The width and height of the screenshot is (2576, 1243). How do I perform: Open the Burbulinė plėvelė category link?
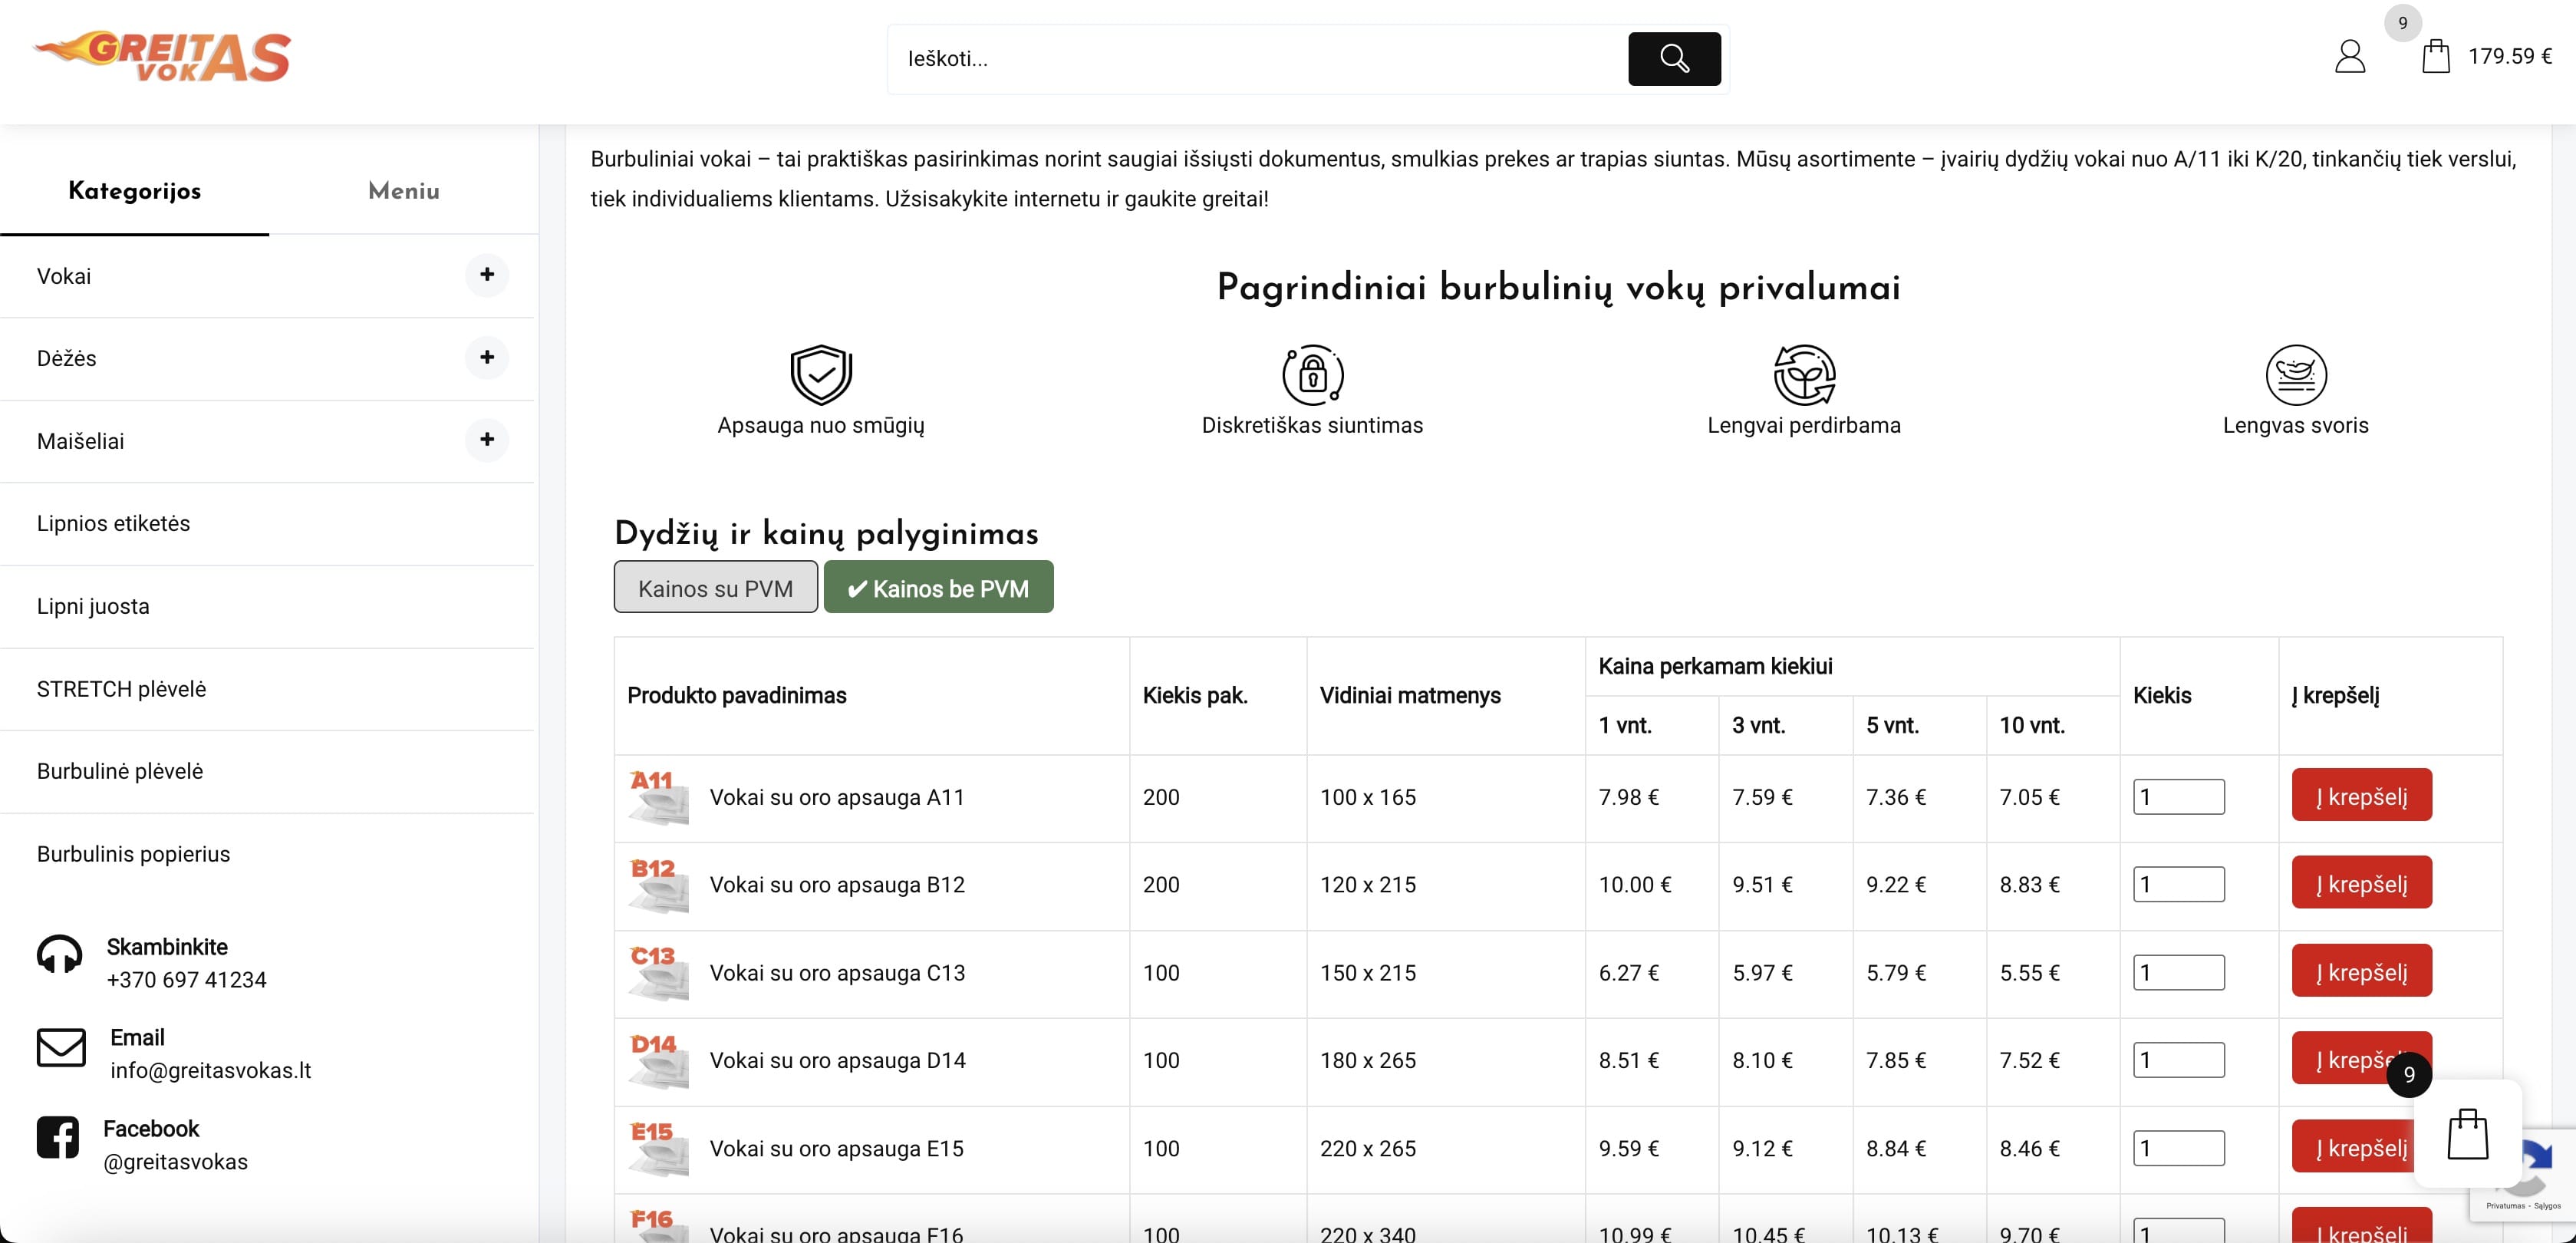tap(120, 771)
